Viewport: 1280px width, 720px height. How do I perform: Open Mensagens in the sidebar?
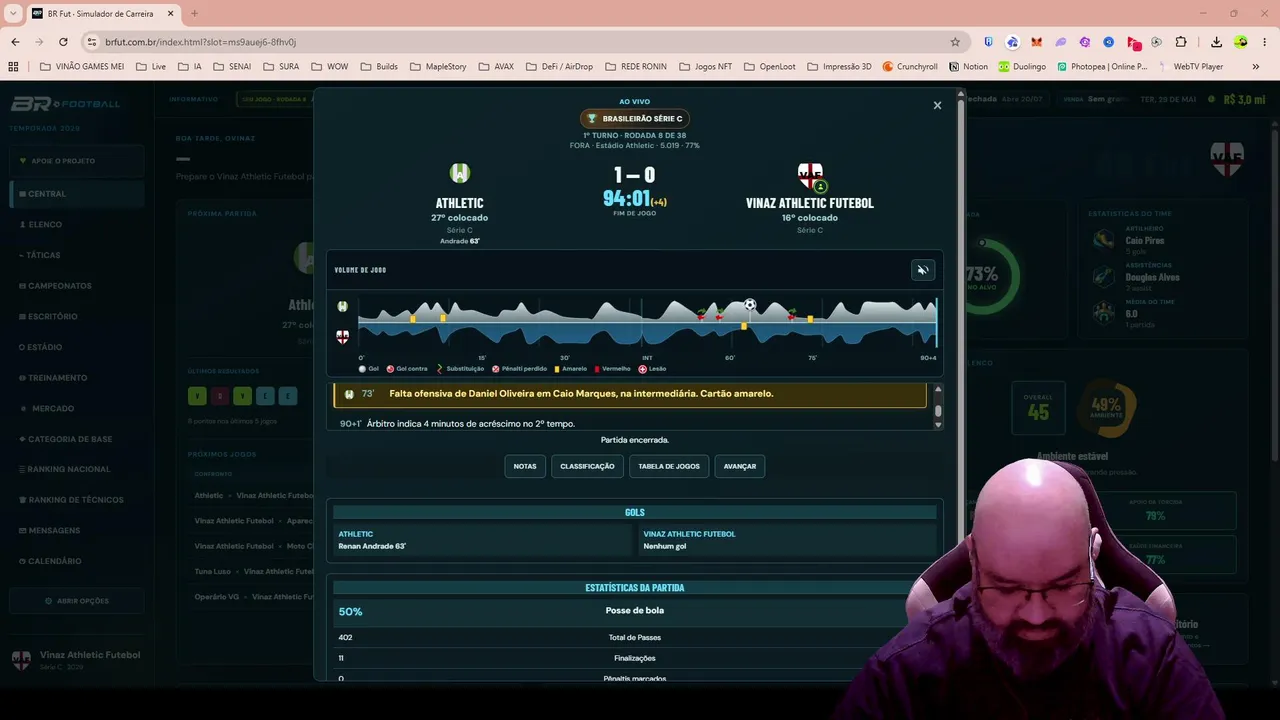(77, 530)
